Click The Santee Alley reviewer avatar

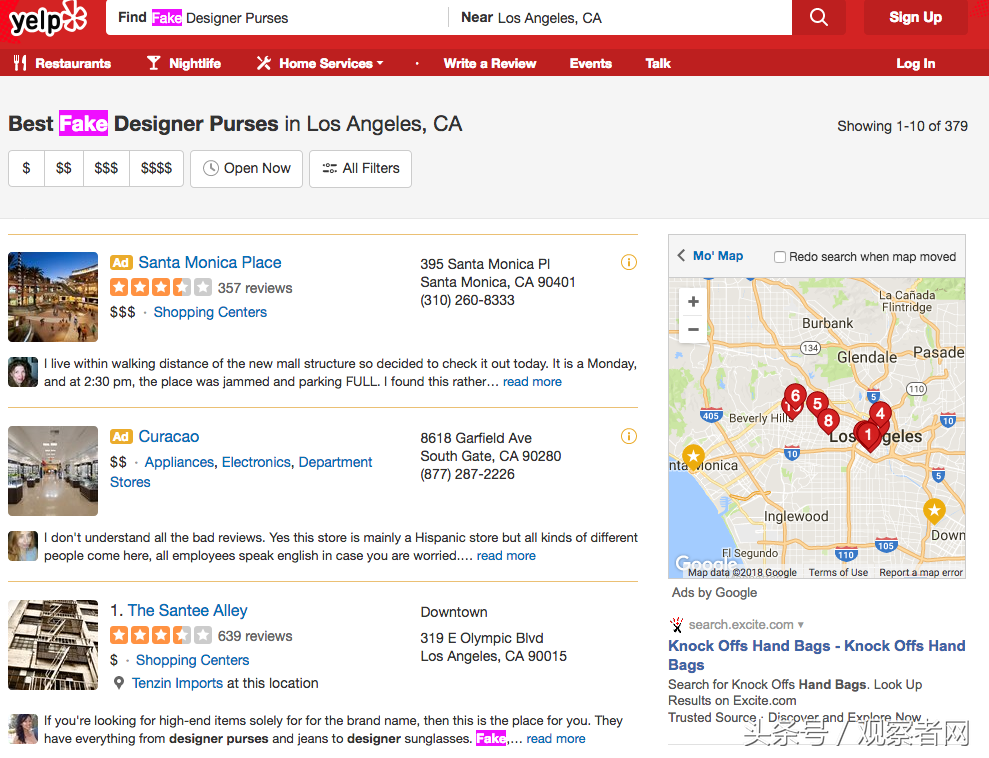tap(23, 729)
